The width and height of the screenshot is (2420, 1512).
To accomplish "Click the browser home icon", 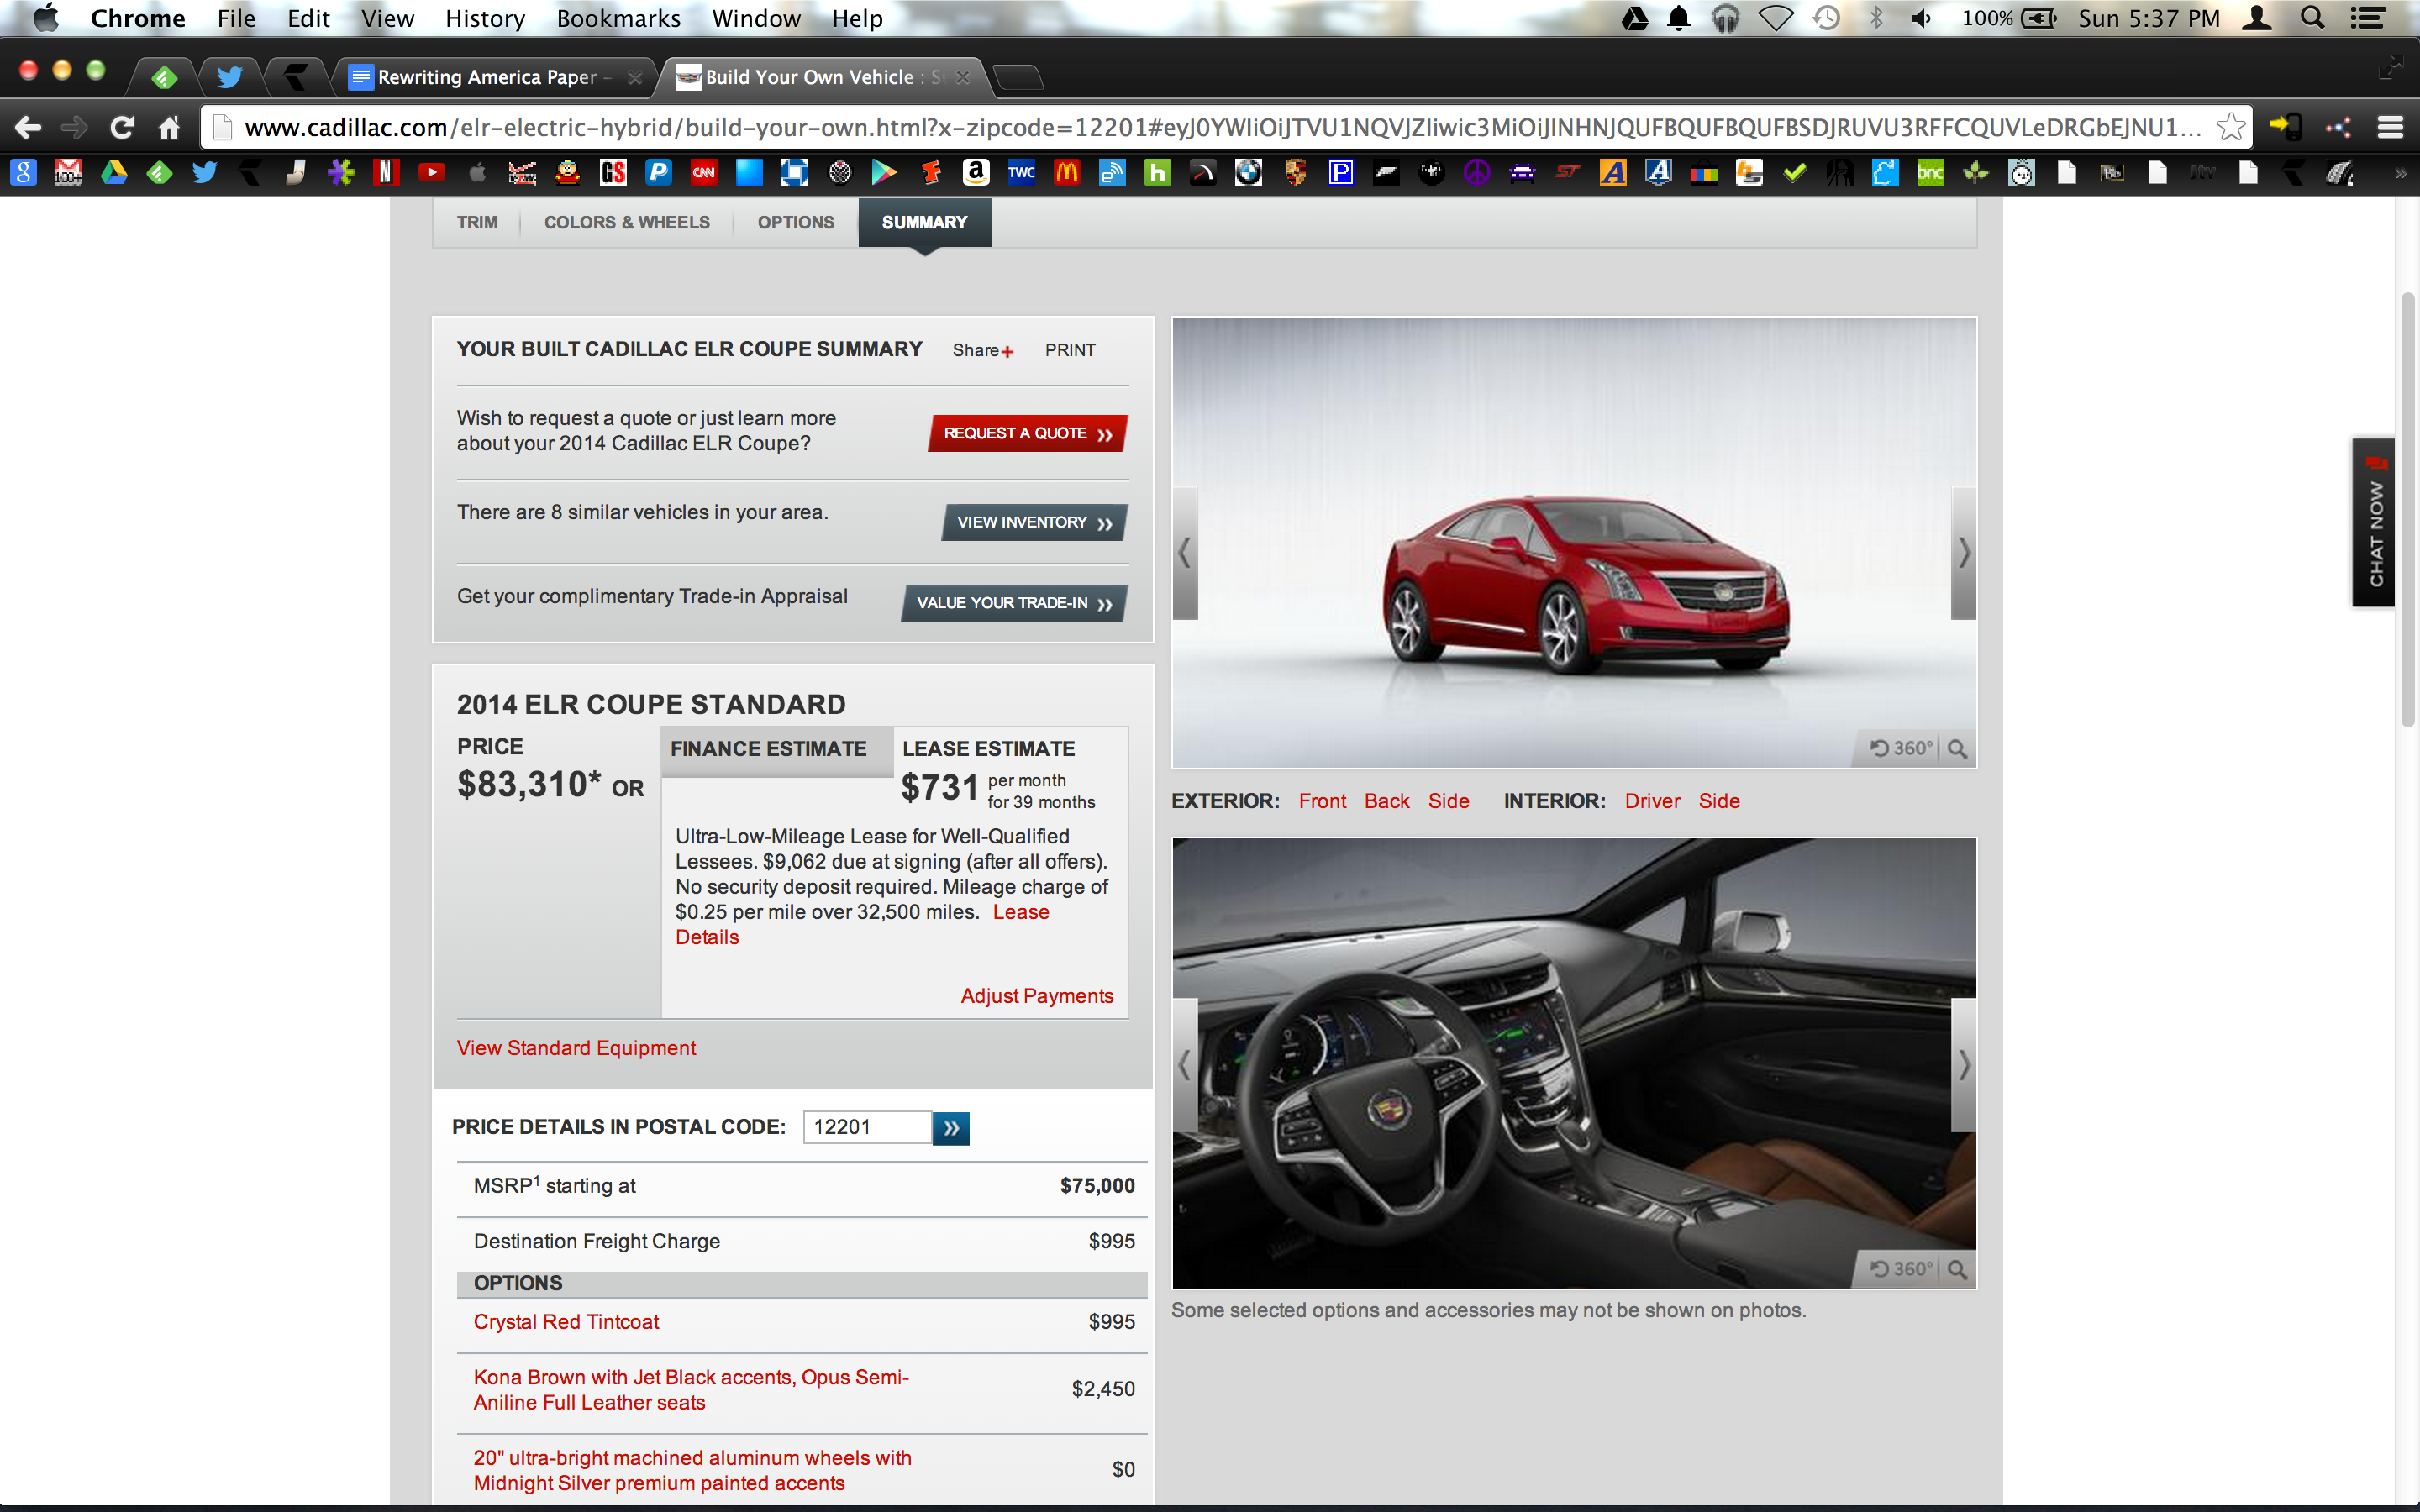I will pyautogui.click(x=169, y=128).
